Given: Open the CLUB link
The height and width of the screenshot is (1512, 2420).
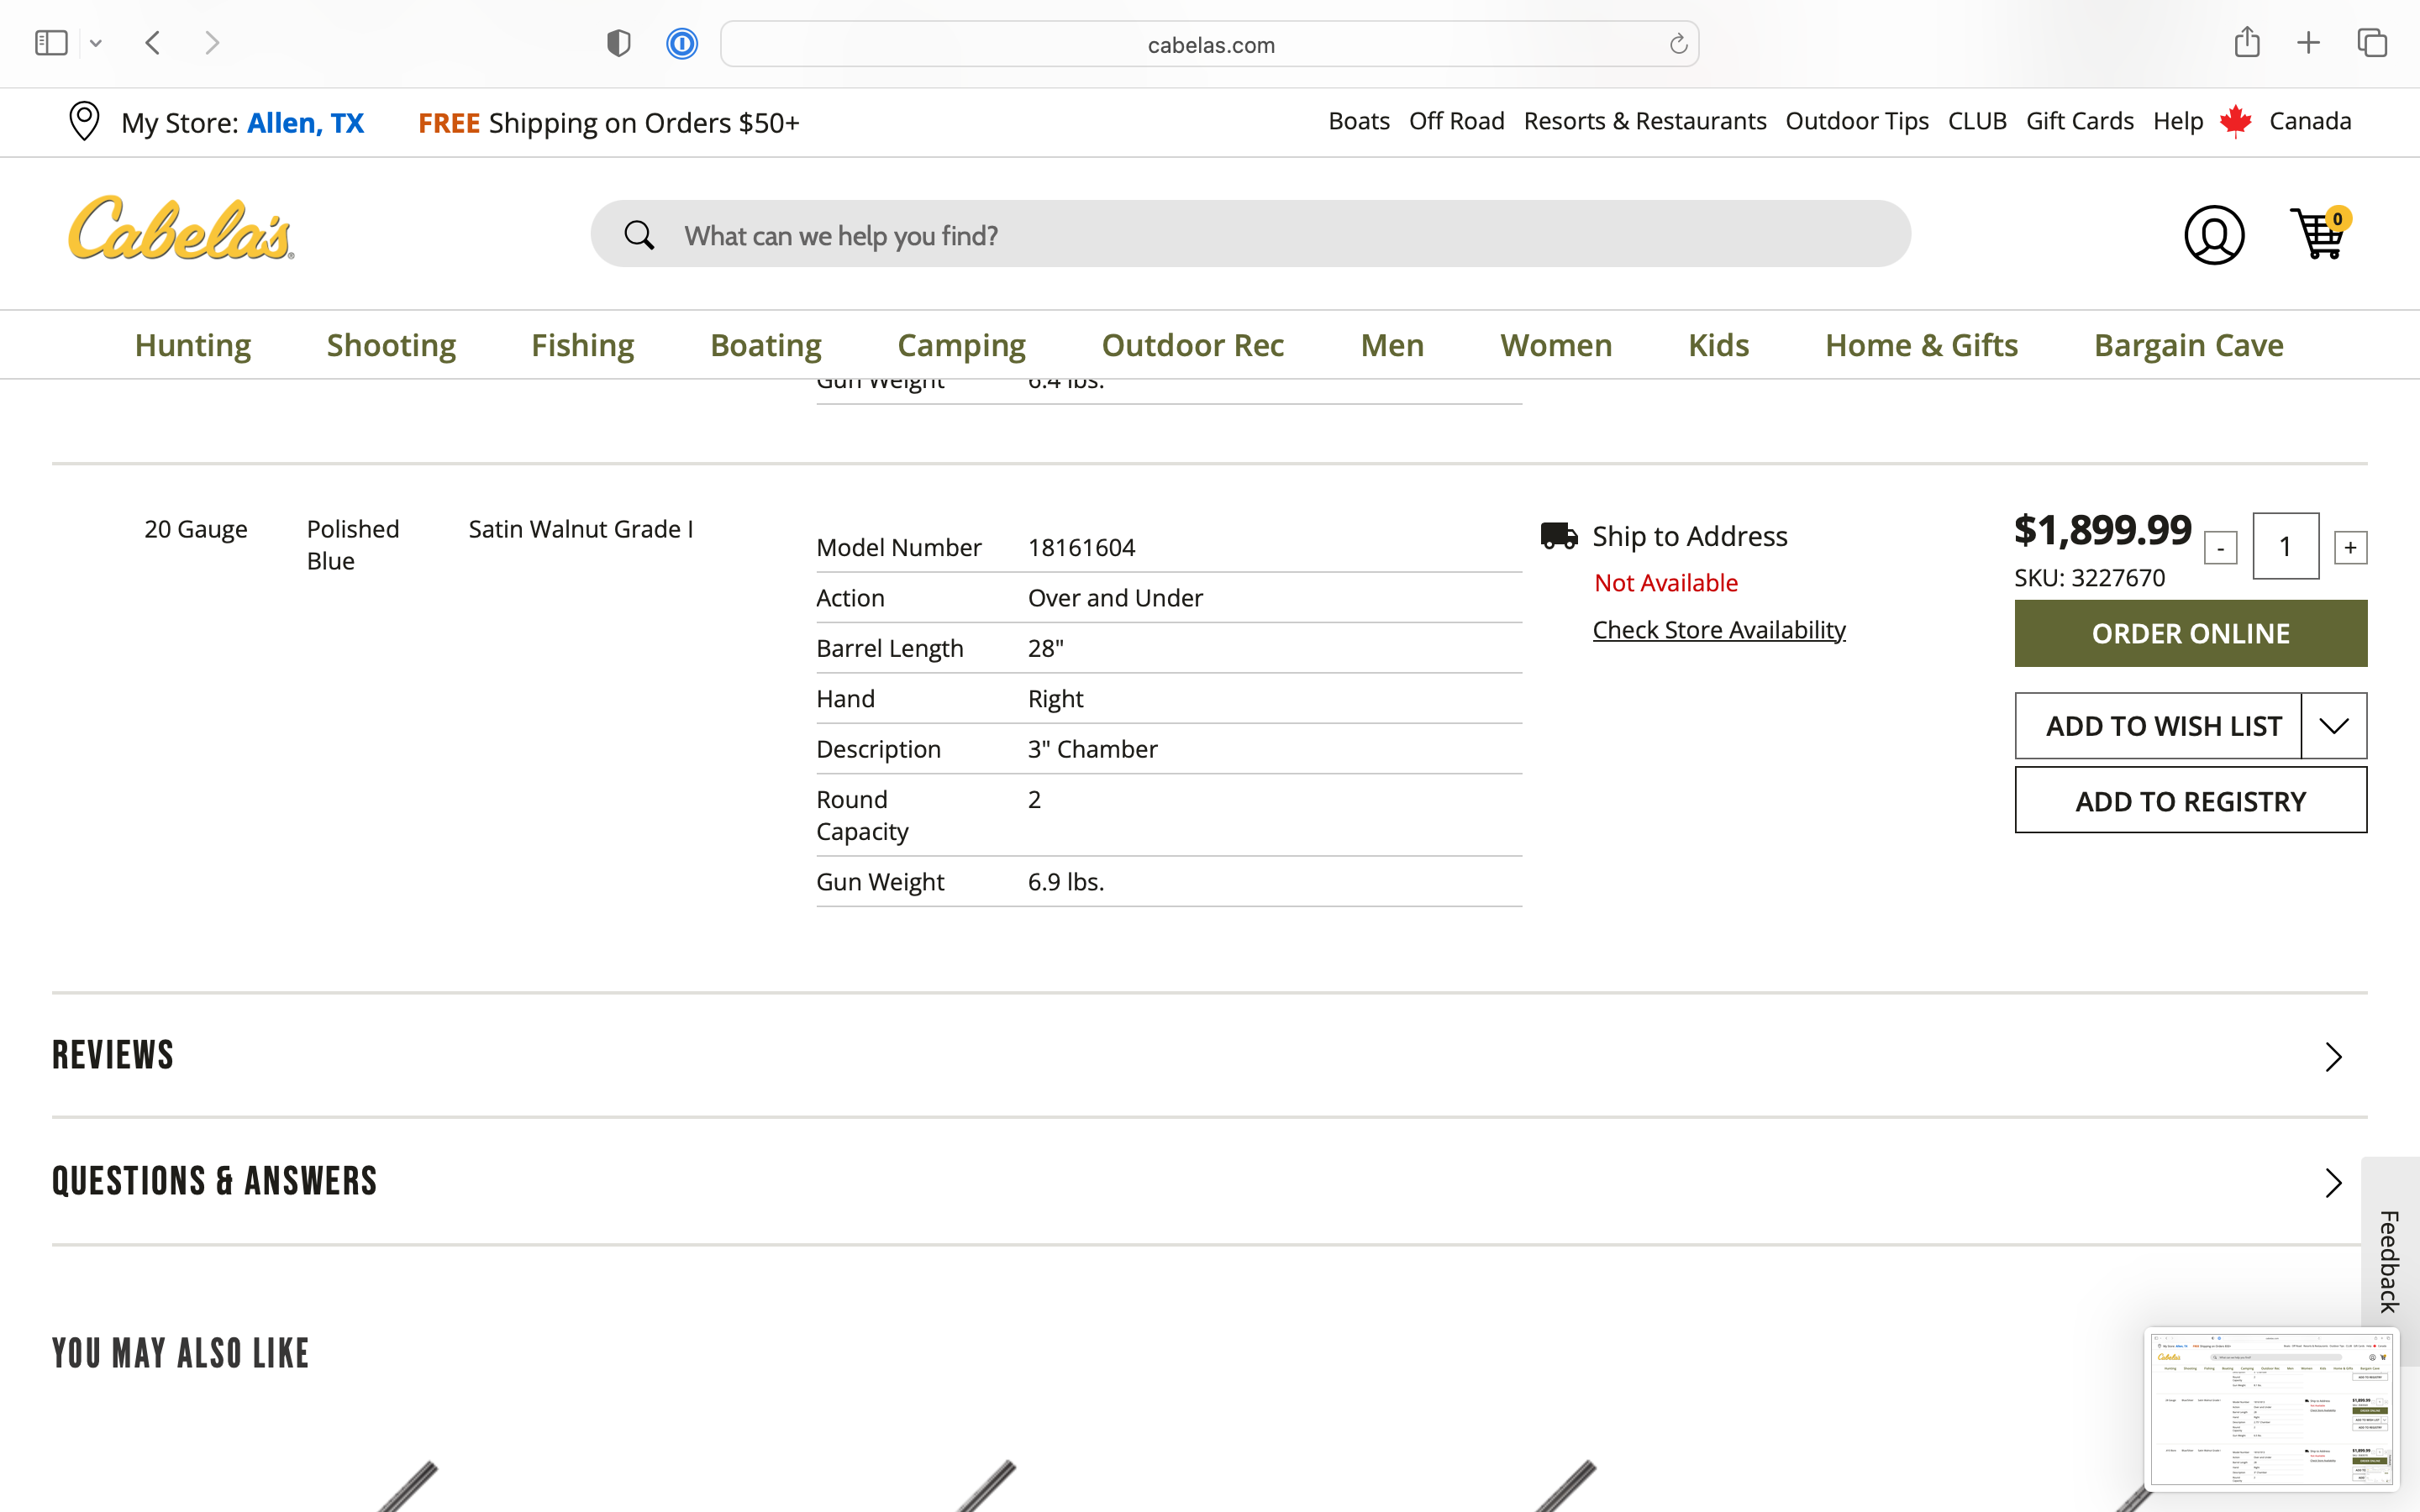Looking at the screenshot, I should [1976, 121].
